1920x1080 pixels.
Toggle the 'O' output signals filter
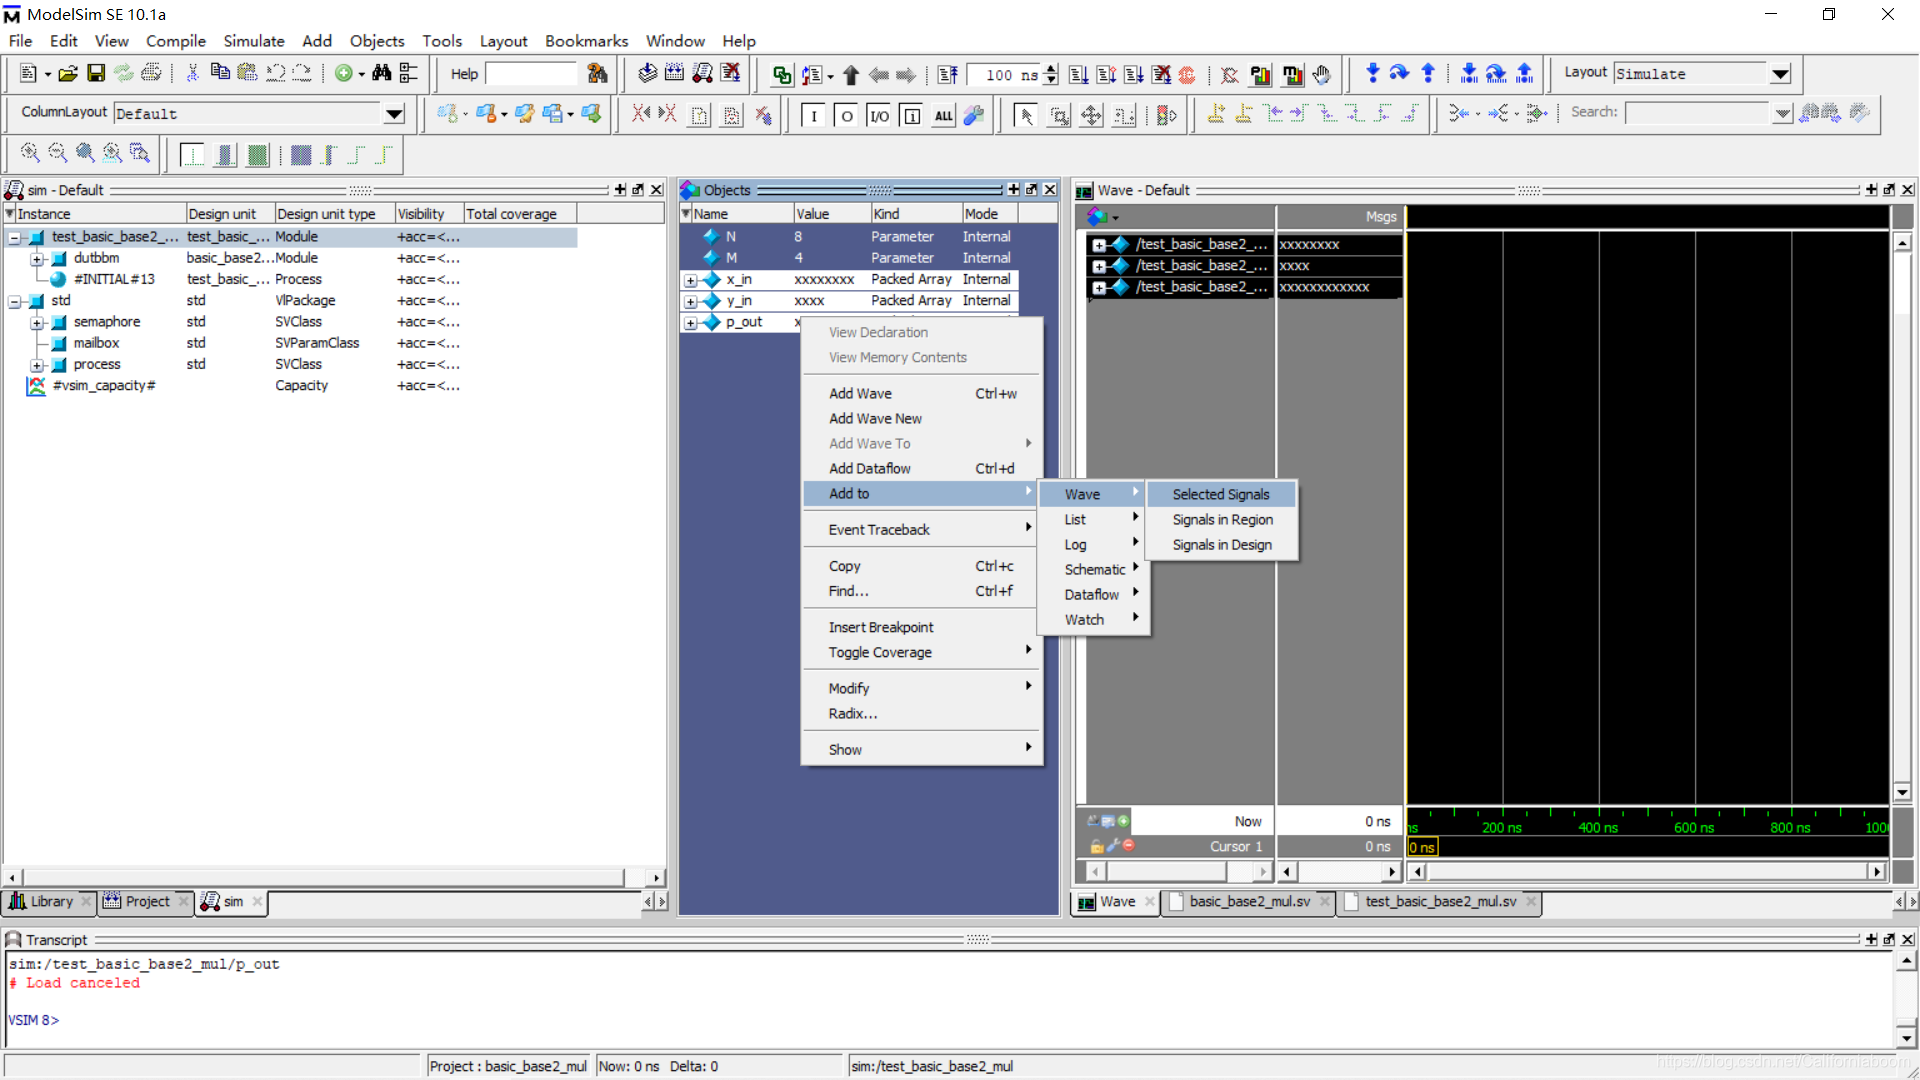tap(846, 115)
